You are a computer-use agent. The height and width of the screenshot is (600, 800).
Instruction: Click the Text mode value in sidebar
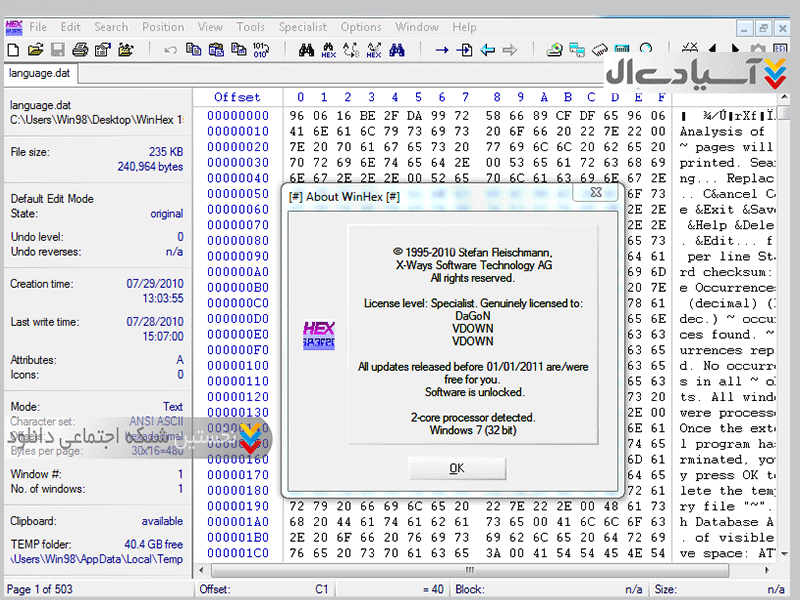coord(173,407)
